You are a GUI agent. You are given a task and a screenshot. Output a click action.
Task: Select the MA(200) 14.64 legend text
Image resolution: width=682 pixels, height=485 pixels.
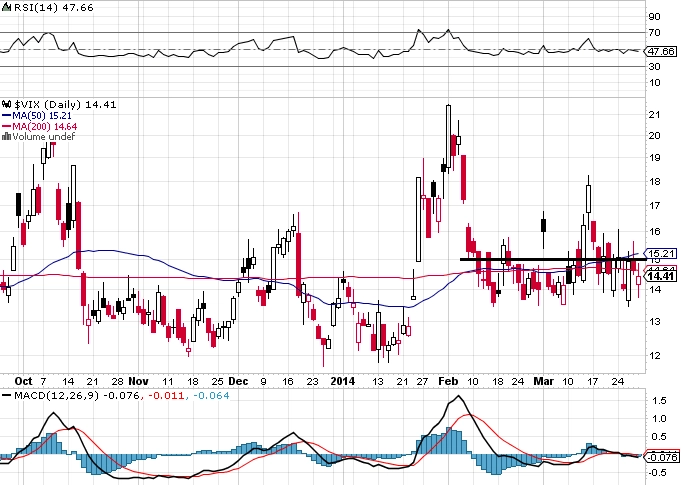(x=45, y=127)
